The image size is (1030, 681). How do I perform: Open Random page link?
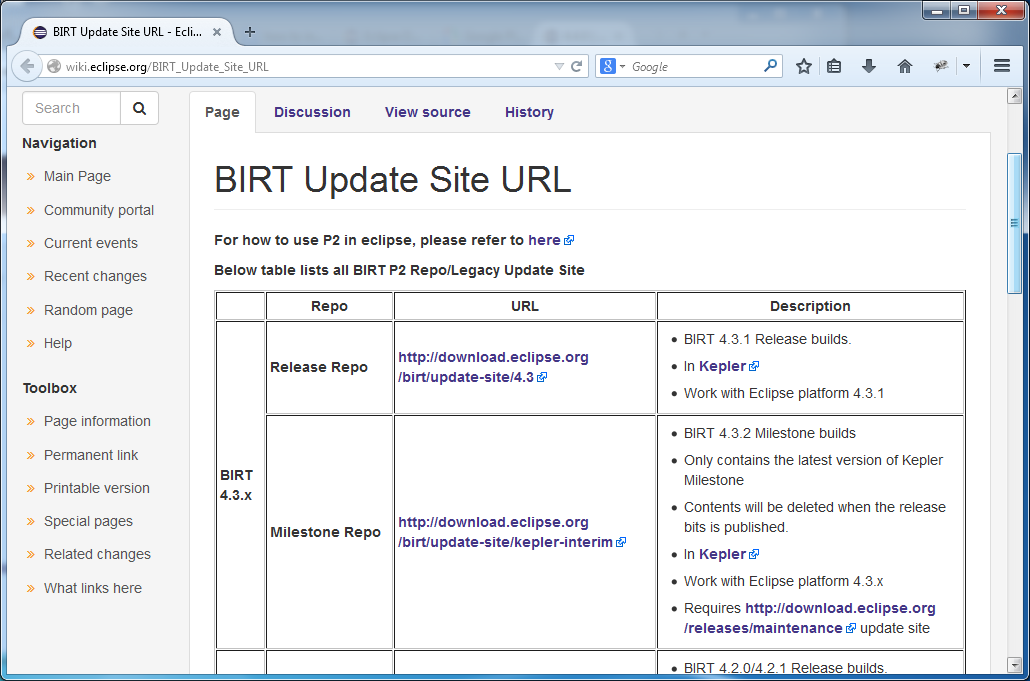click(88, 310)
